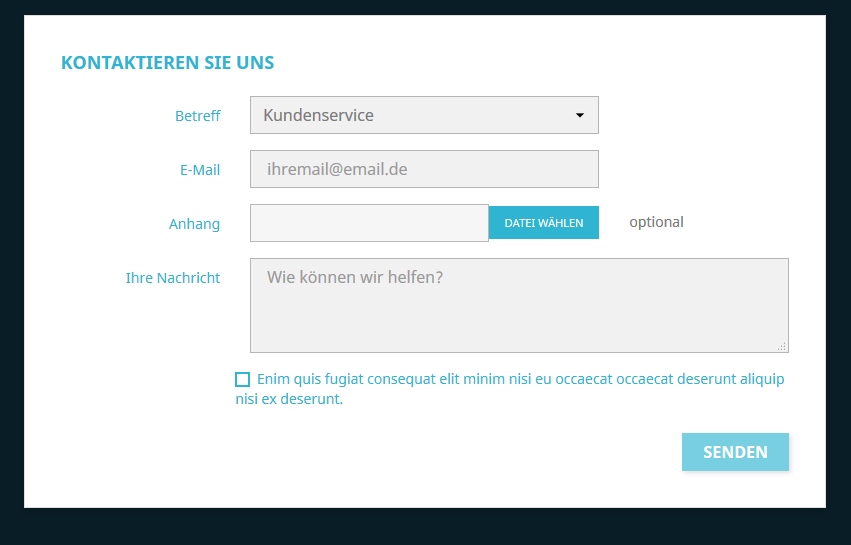
Task: Click the Ihre Nachricht label
Action: (x=173, y=278)
